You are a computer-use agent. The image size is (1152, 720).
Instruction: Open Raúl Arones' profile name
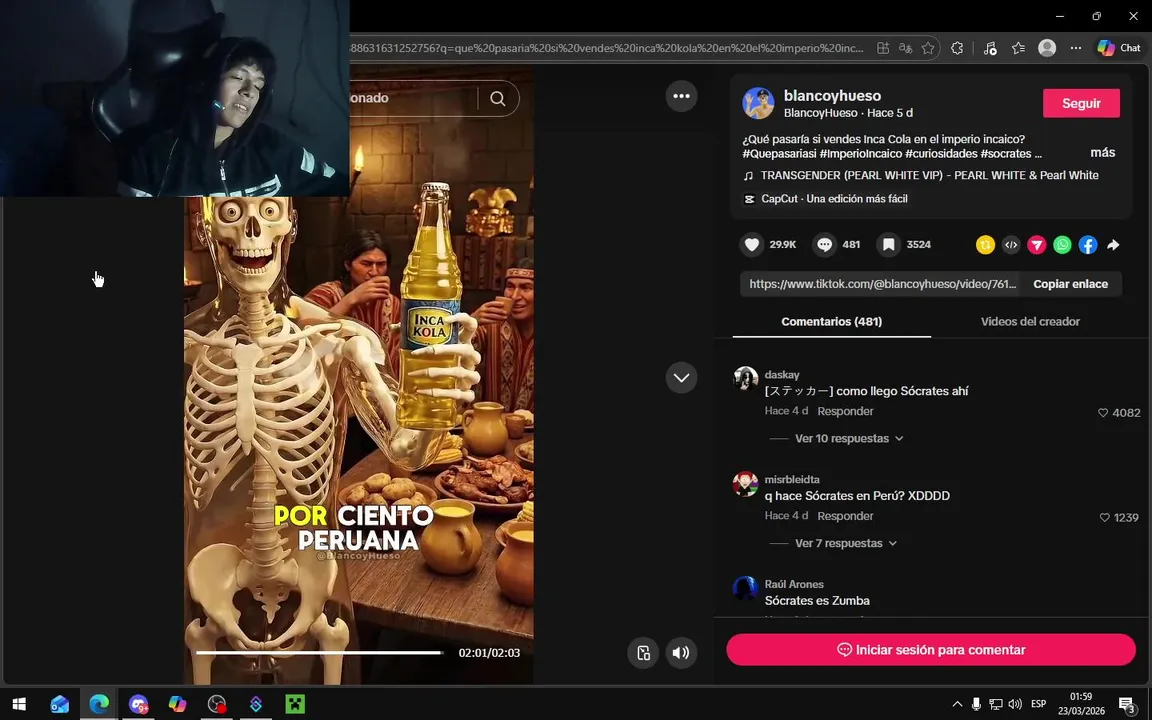(793, 585)
